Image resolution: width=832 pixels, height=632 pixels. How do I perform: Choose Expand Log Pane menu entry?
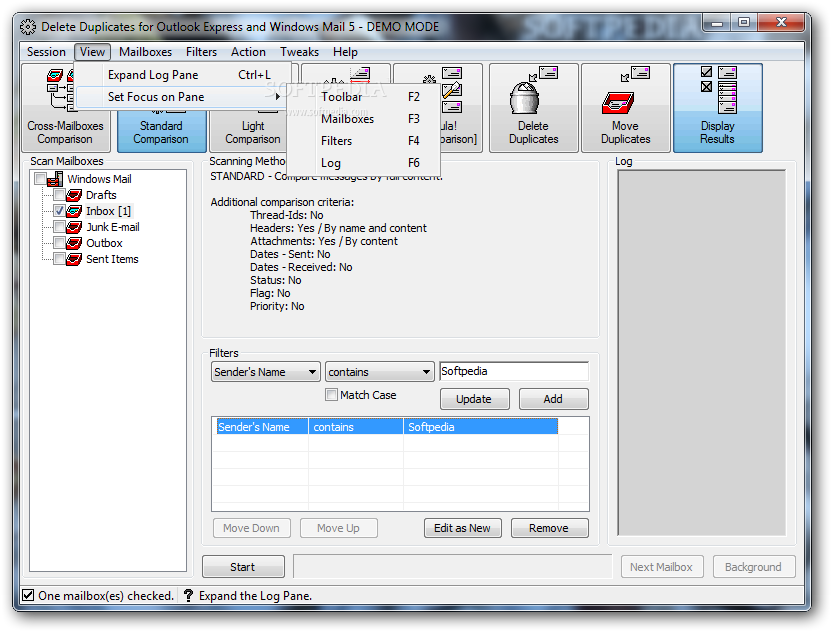pyautogui.click(x=182, y=75)
